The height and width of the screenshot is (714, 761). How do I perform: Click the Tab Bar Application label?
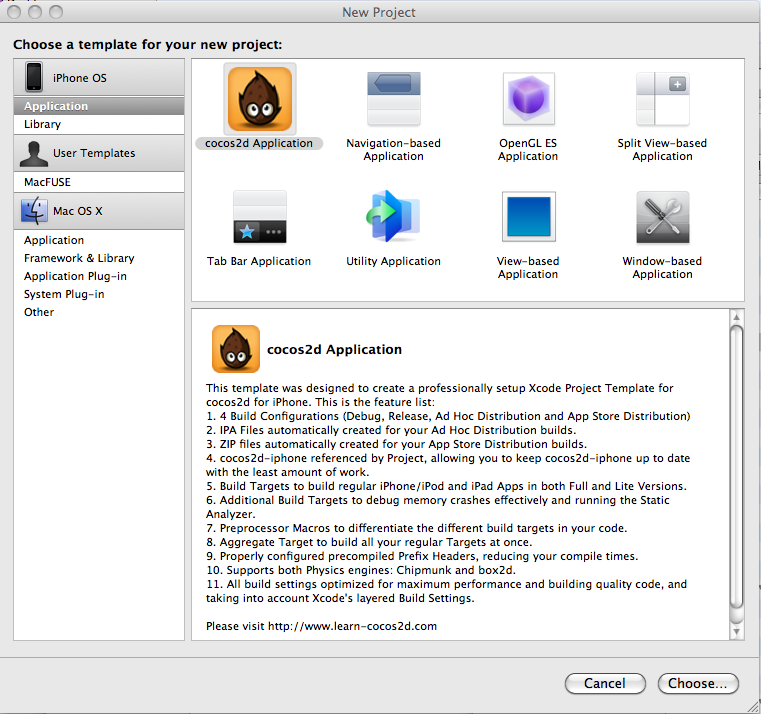pyautogui.click(x=259, y=261)
